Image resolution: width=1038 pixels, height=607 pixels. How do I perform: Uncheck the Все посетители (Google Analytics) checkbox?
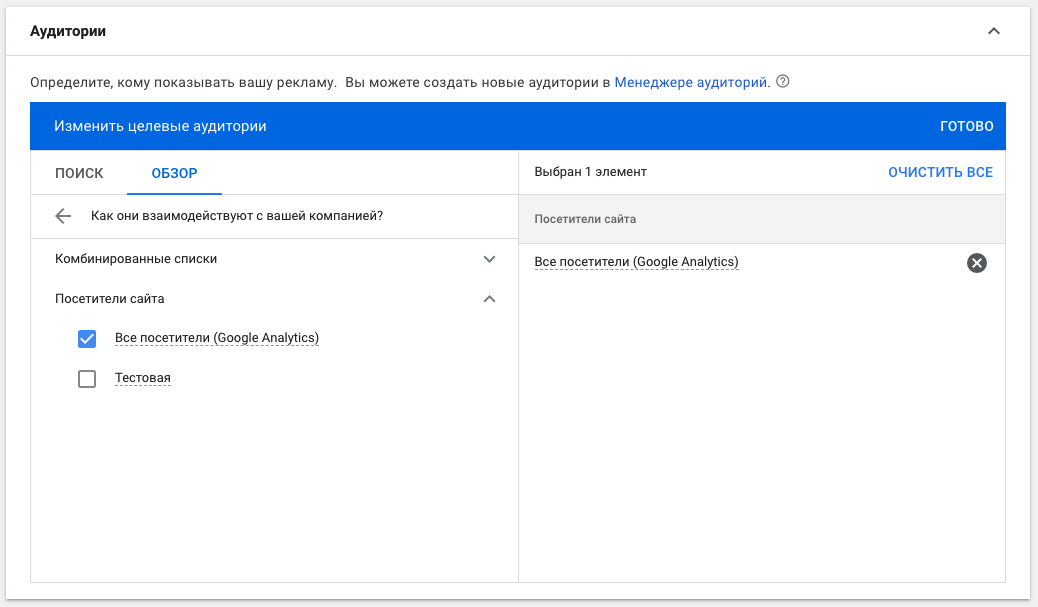tap(87, 339)
